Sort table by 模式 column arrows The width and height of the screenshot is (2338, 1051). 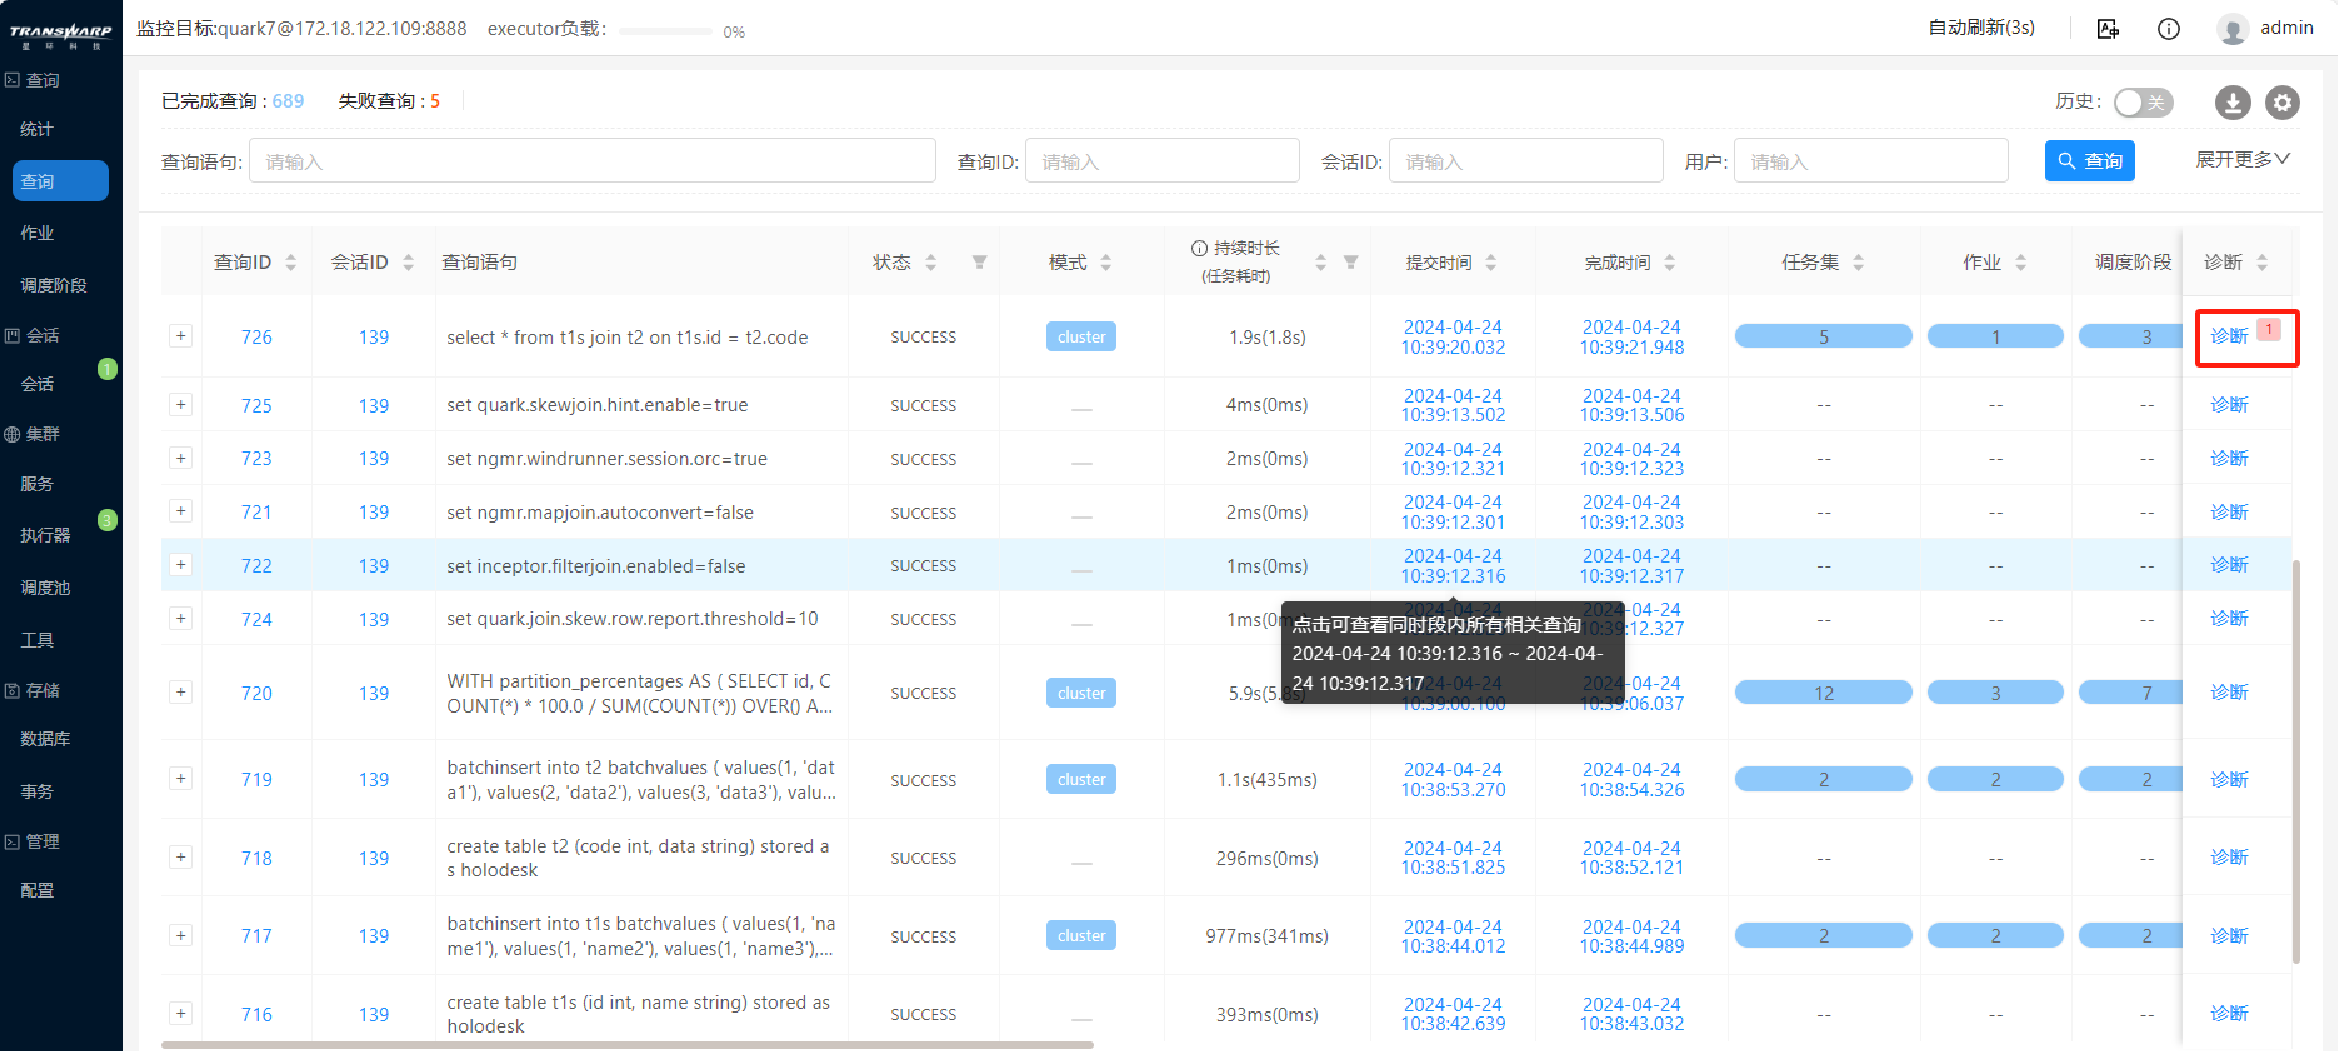pos(1106,262)
